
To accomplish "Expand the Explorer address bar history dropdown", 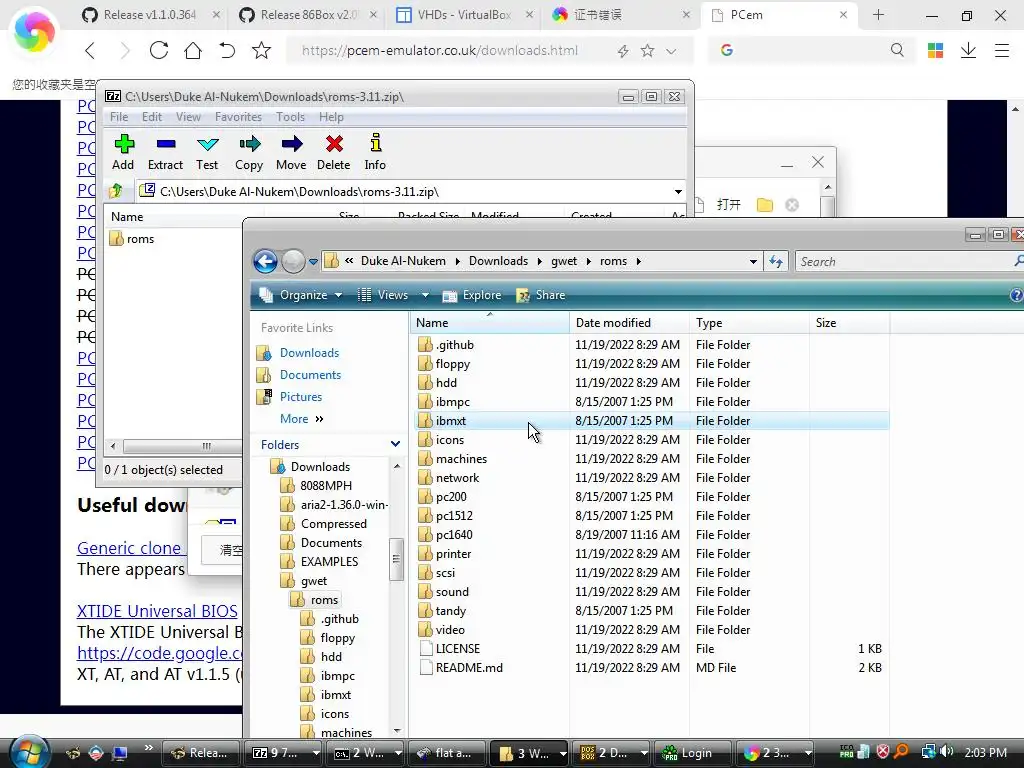I will 753,261.
